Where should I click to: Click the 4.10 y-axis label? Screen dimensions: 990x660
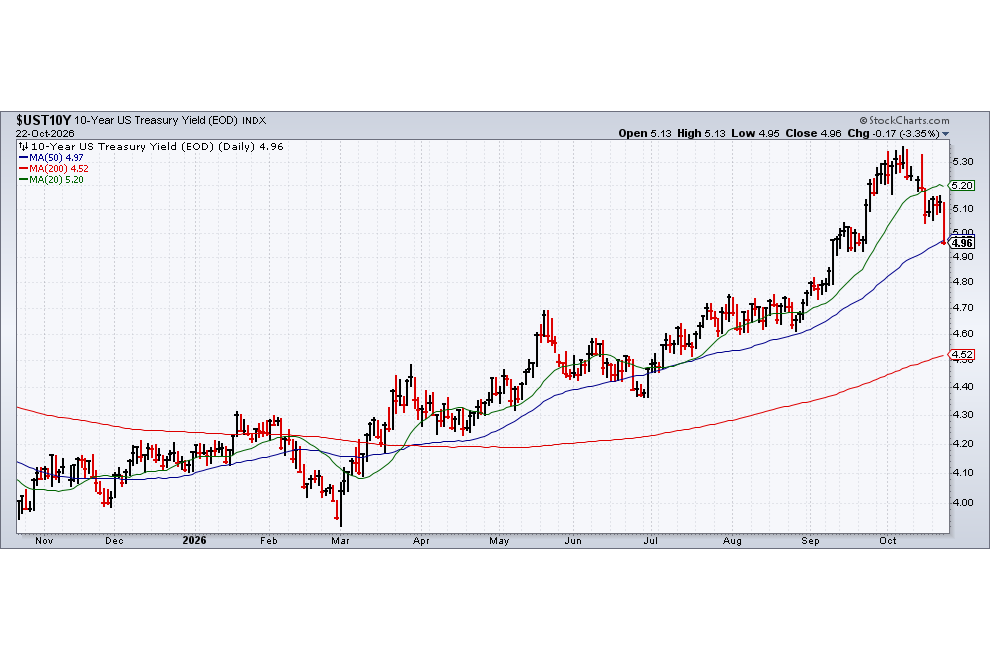point(963,472)
